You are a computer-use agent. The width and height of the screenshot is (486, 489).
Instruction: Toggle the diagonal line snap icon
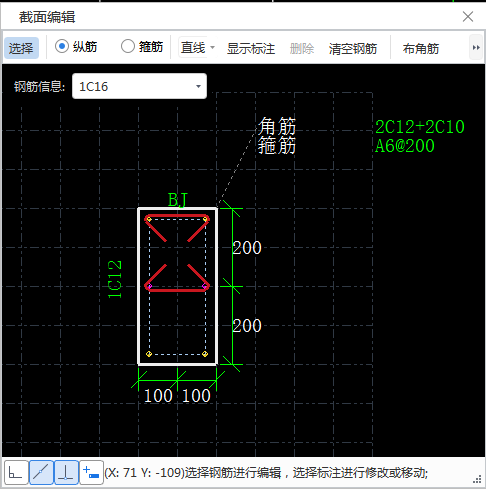click(x=41, y=472)
